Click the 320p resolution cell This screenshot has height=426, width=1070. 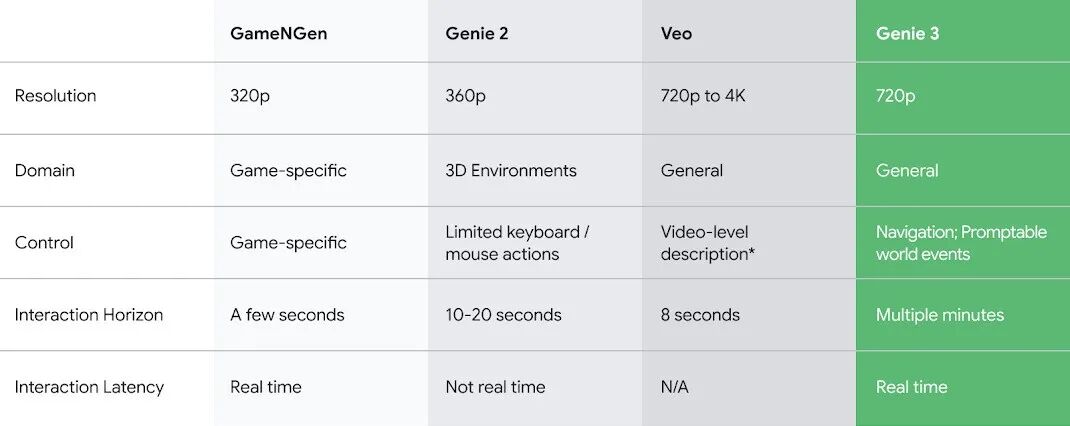251,96
